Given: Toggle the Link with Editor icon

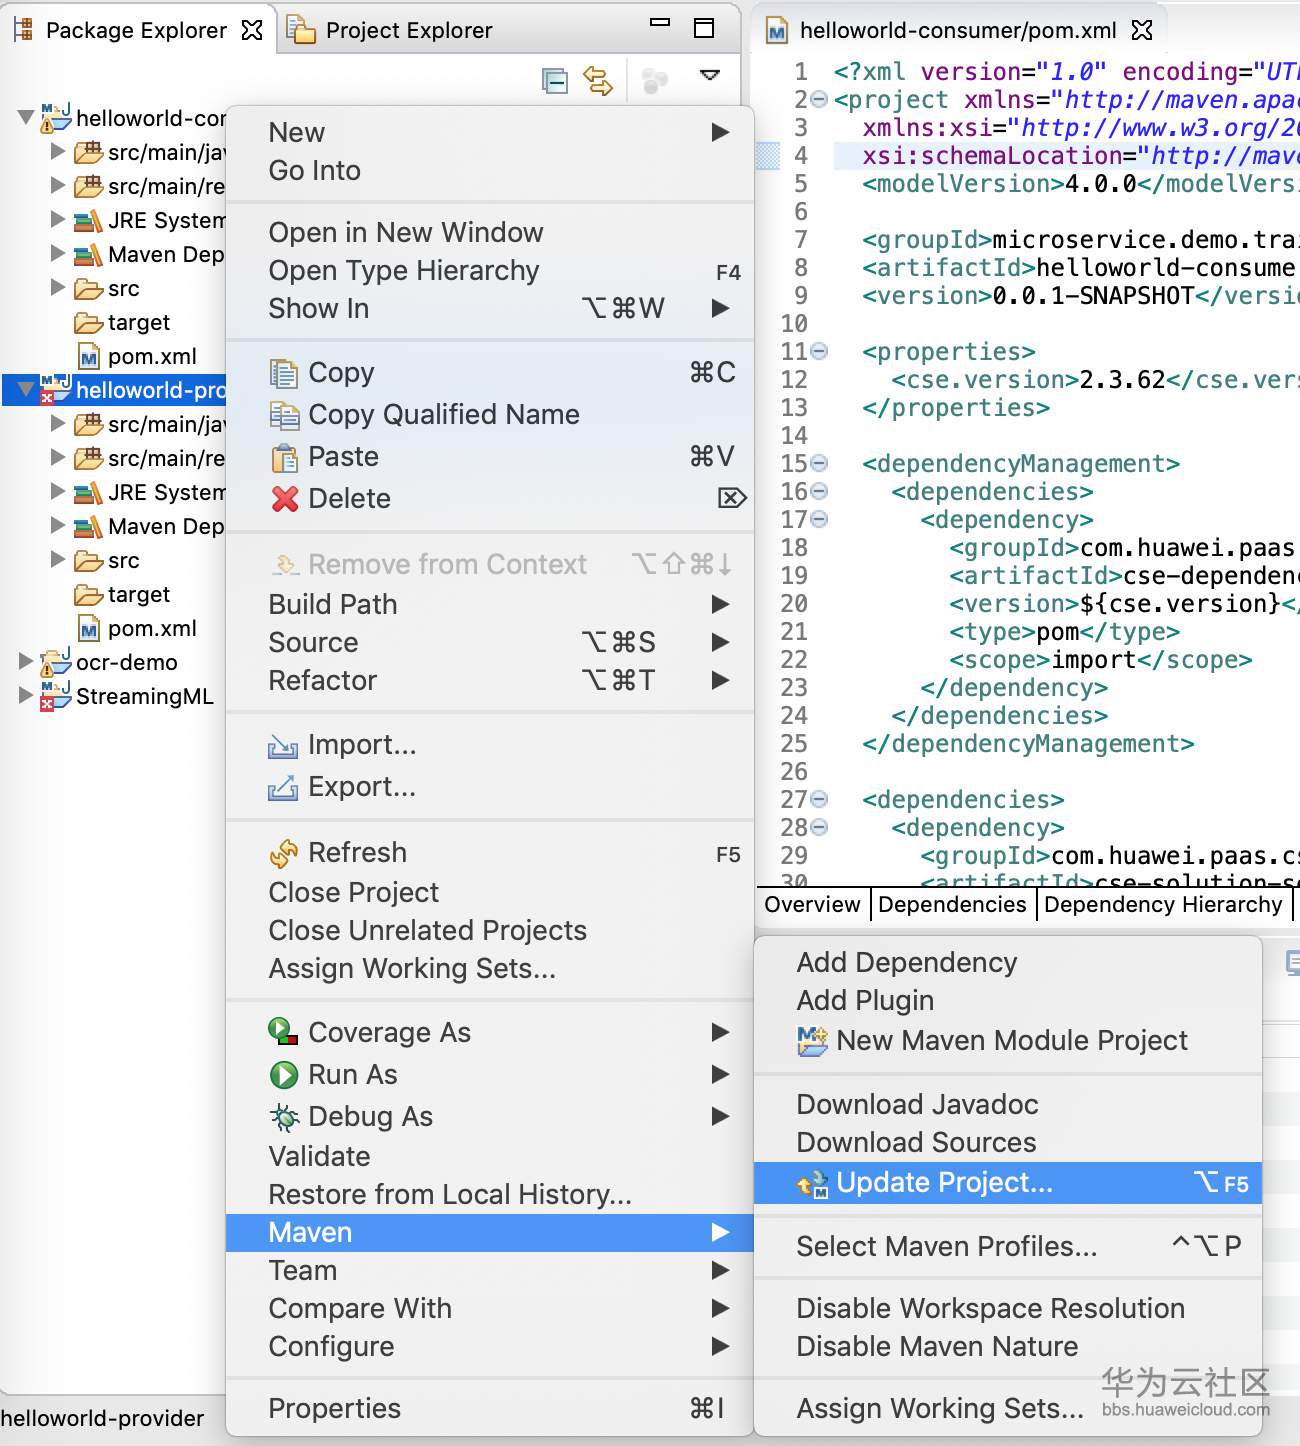Looking at the screenshot, I should 598,80.
